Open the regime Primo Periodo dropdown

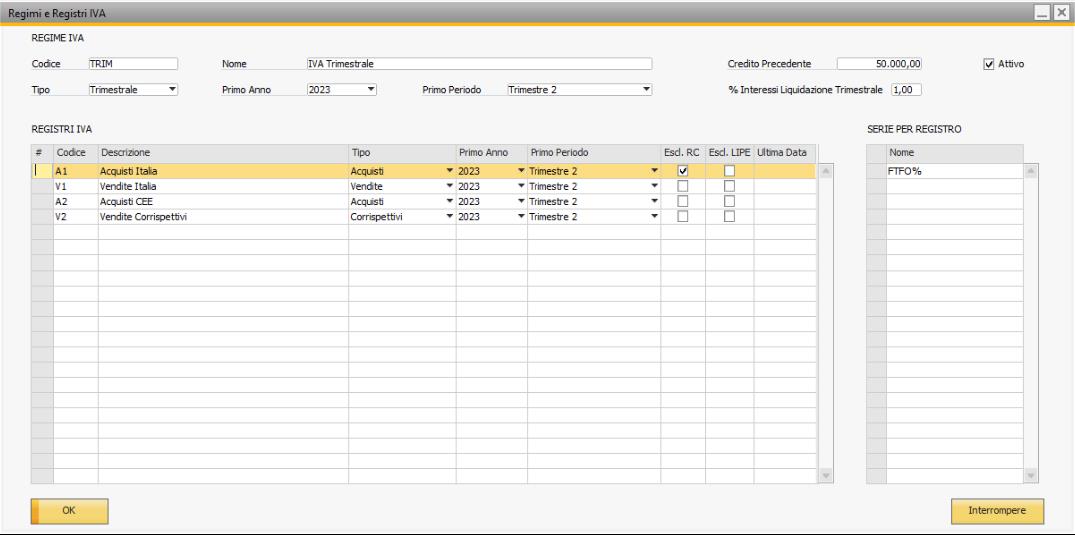(x=646, y=89)
